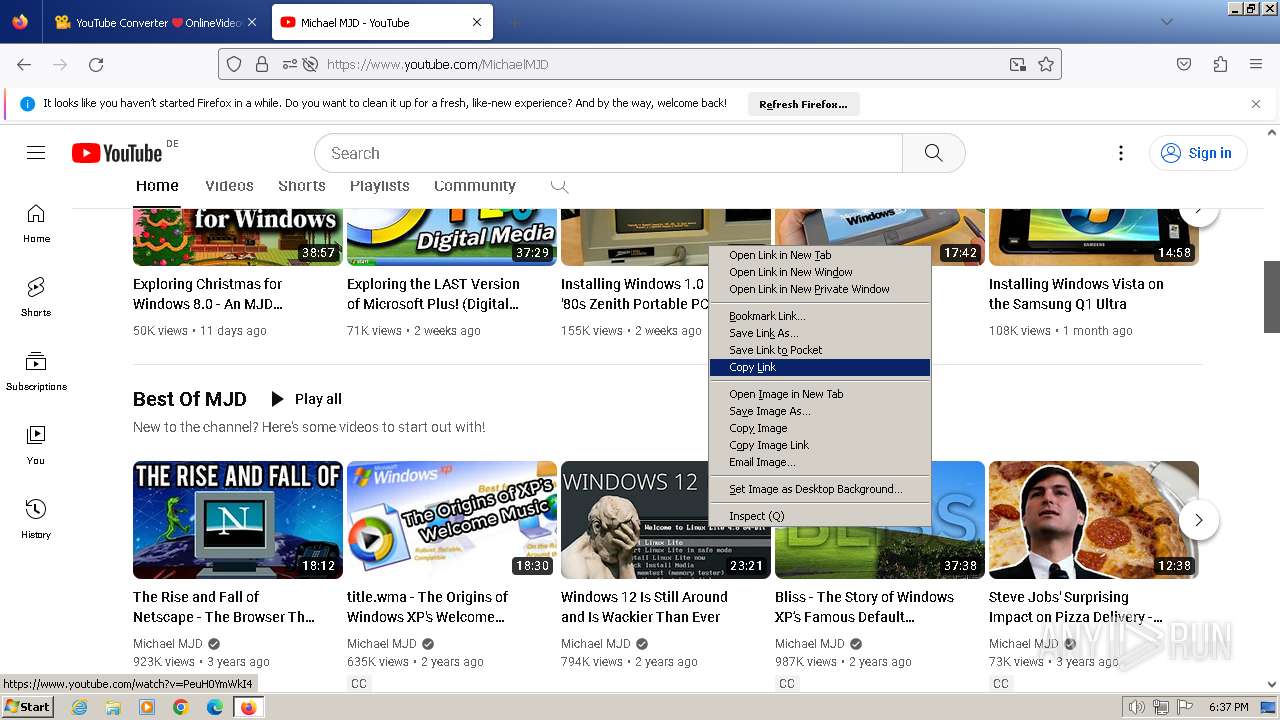Play all Best Of MJD videos

tap(306, 399)
